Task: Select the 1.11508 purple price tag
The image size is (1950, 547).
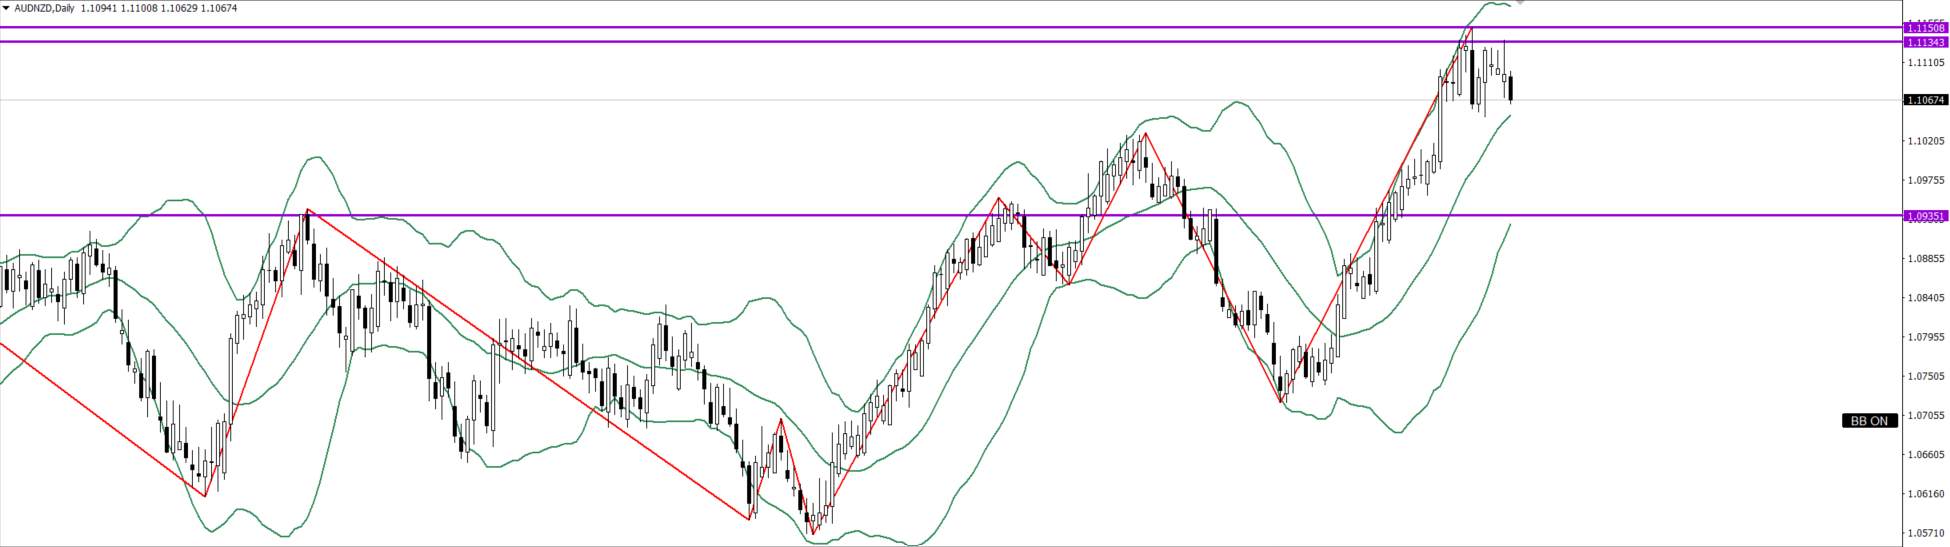Action: (x=1925, y=28)
